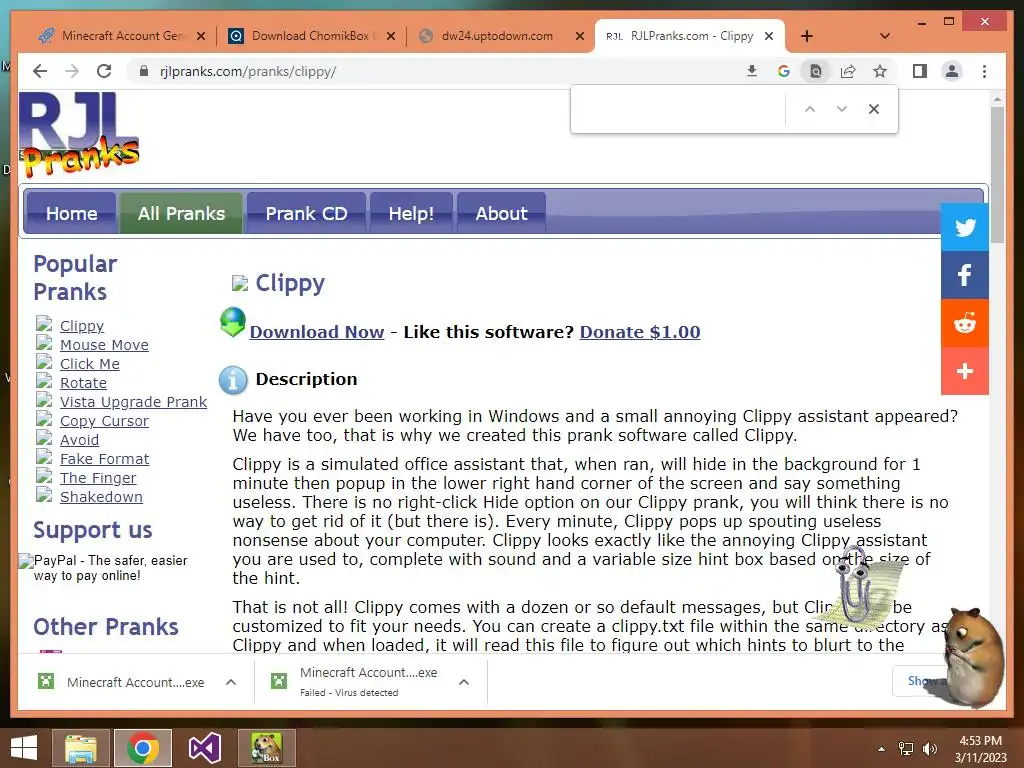The height and width of the screenshot is (768, 1024).
Task: Close the find-in-page bar
Action: coord(874,109)
